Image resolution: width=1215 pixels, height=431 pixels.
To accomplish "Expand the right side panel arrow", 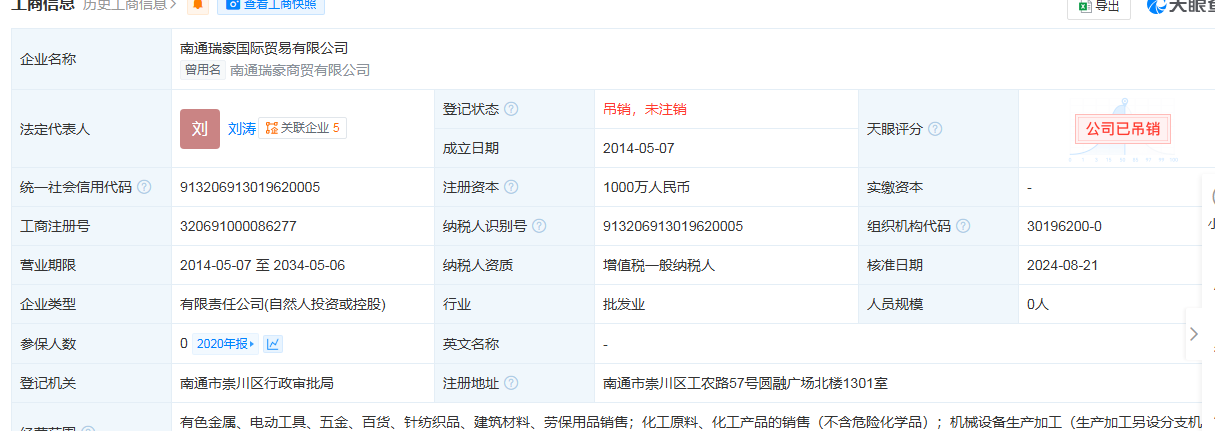I will pos(1194,334).
